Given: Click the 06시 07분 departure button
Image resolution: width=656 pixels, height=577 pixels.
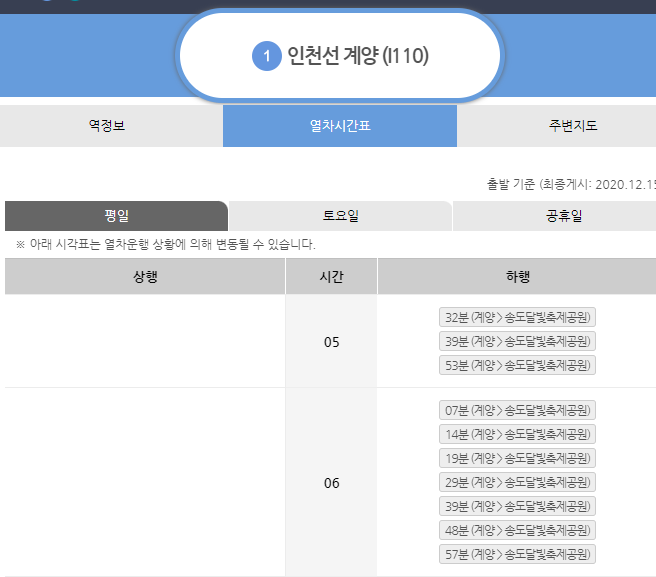Looking at the screenshot, I should [518, 410].
